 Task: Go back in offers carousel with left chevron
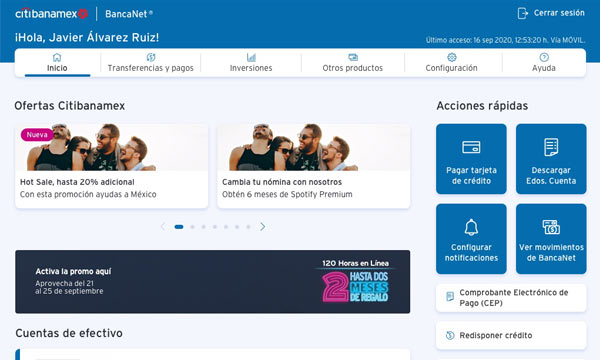(163, 227)
